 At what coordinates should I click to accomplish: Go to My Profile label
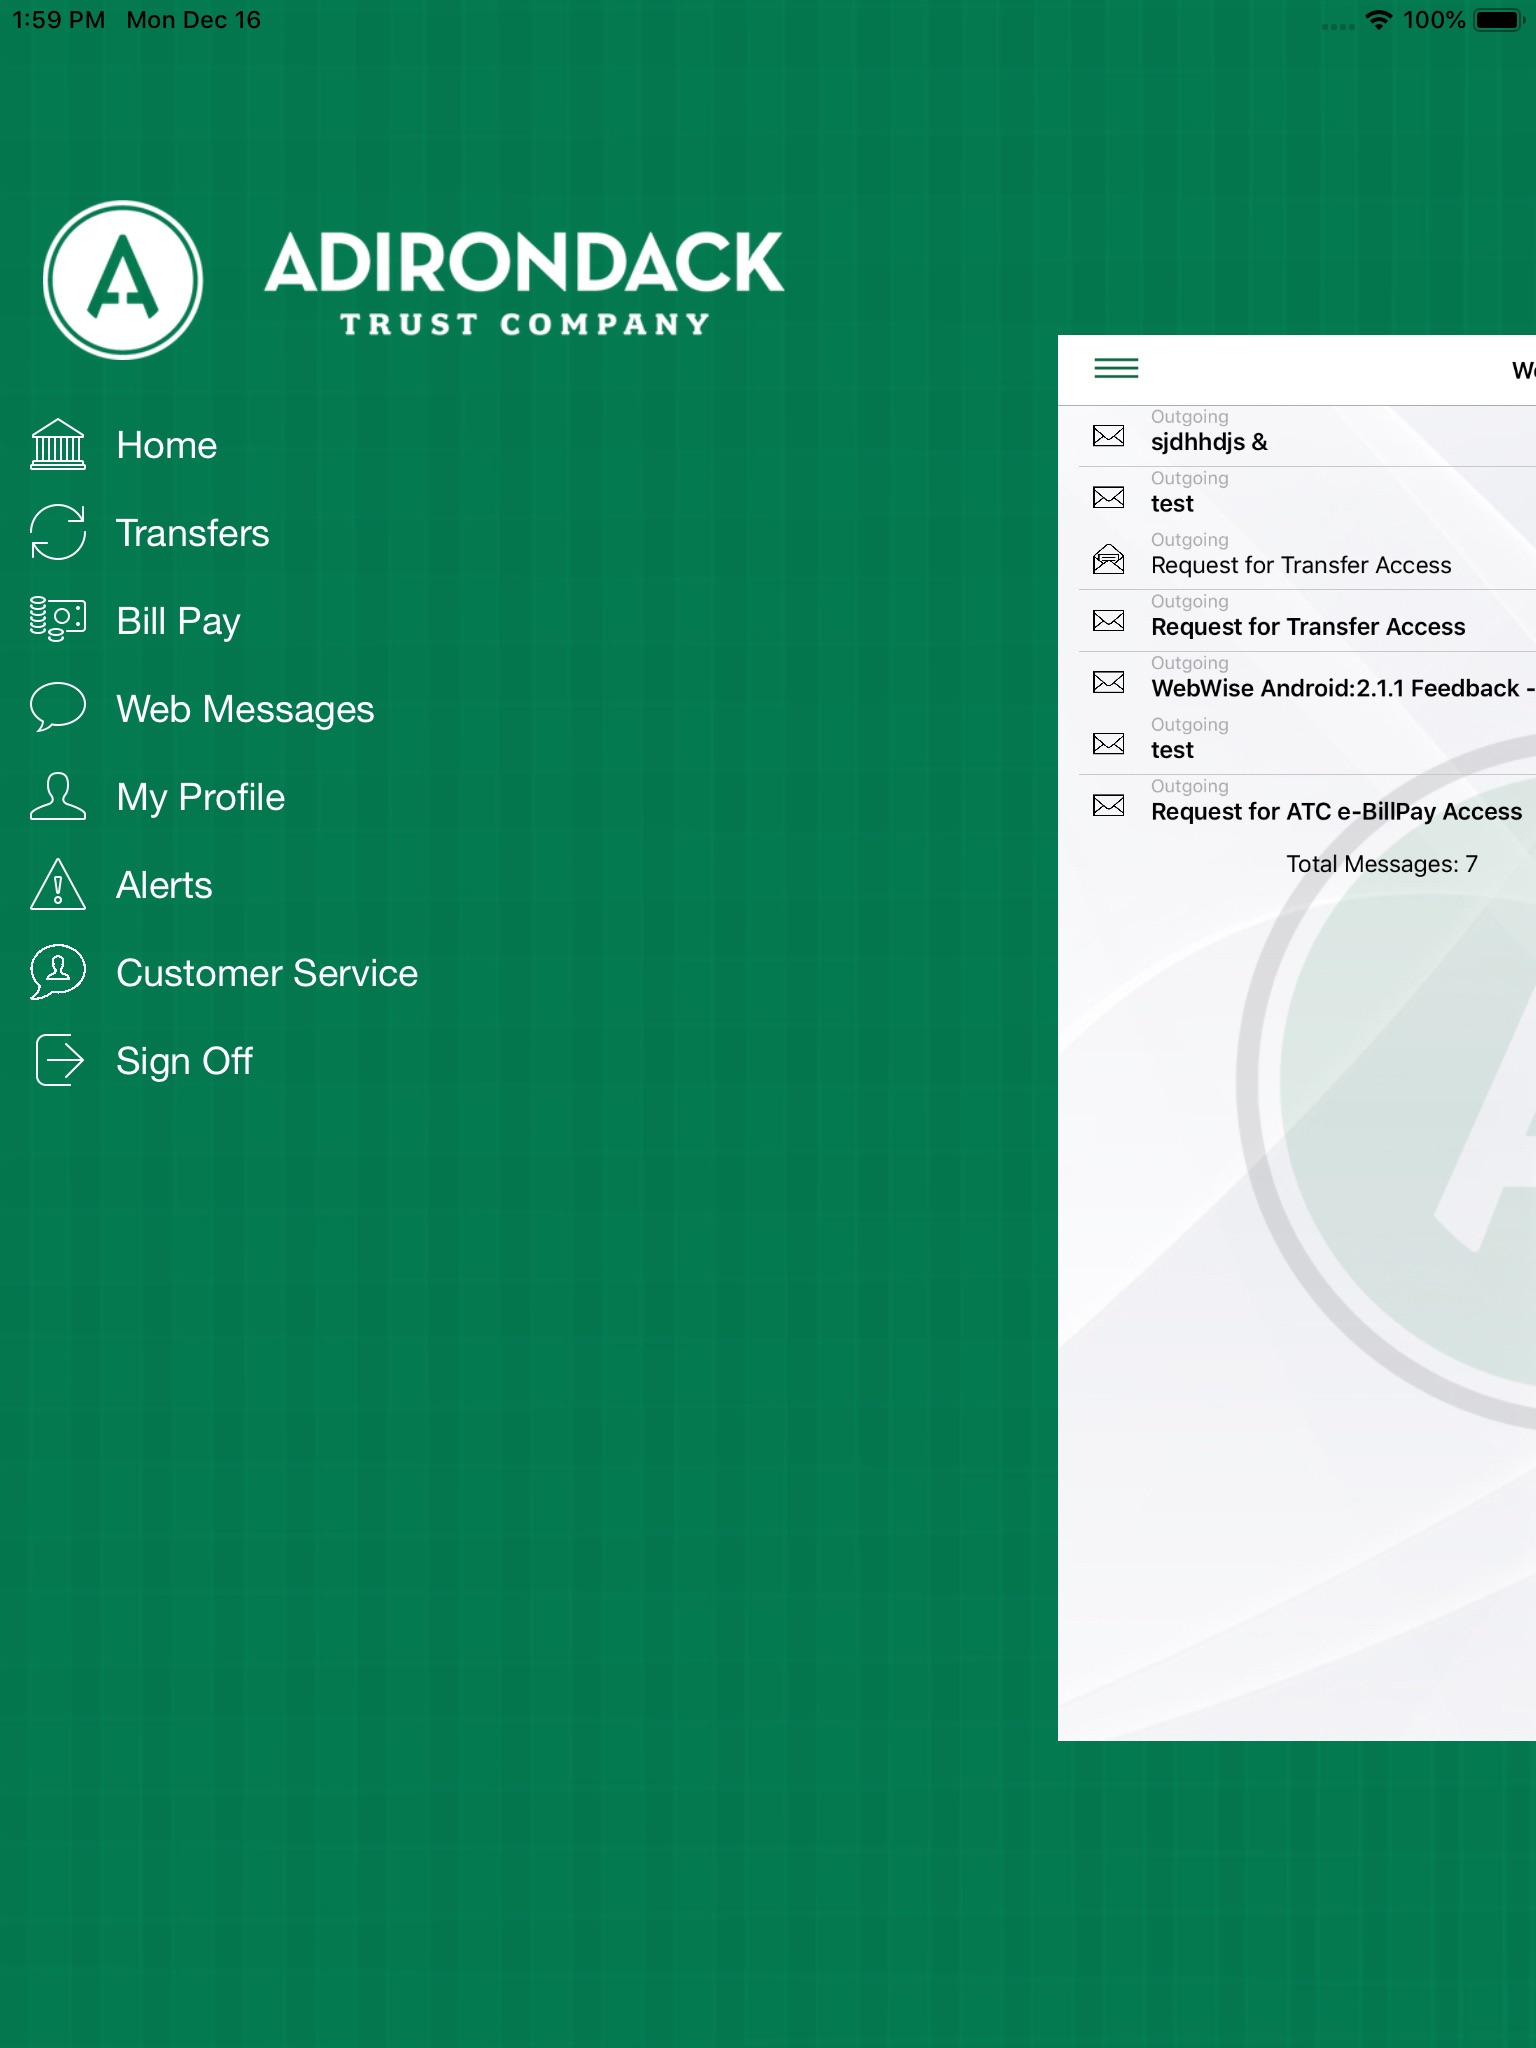(x=200, y=797)
